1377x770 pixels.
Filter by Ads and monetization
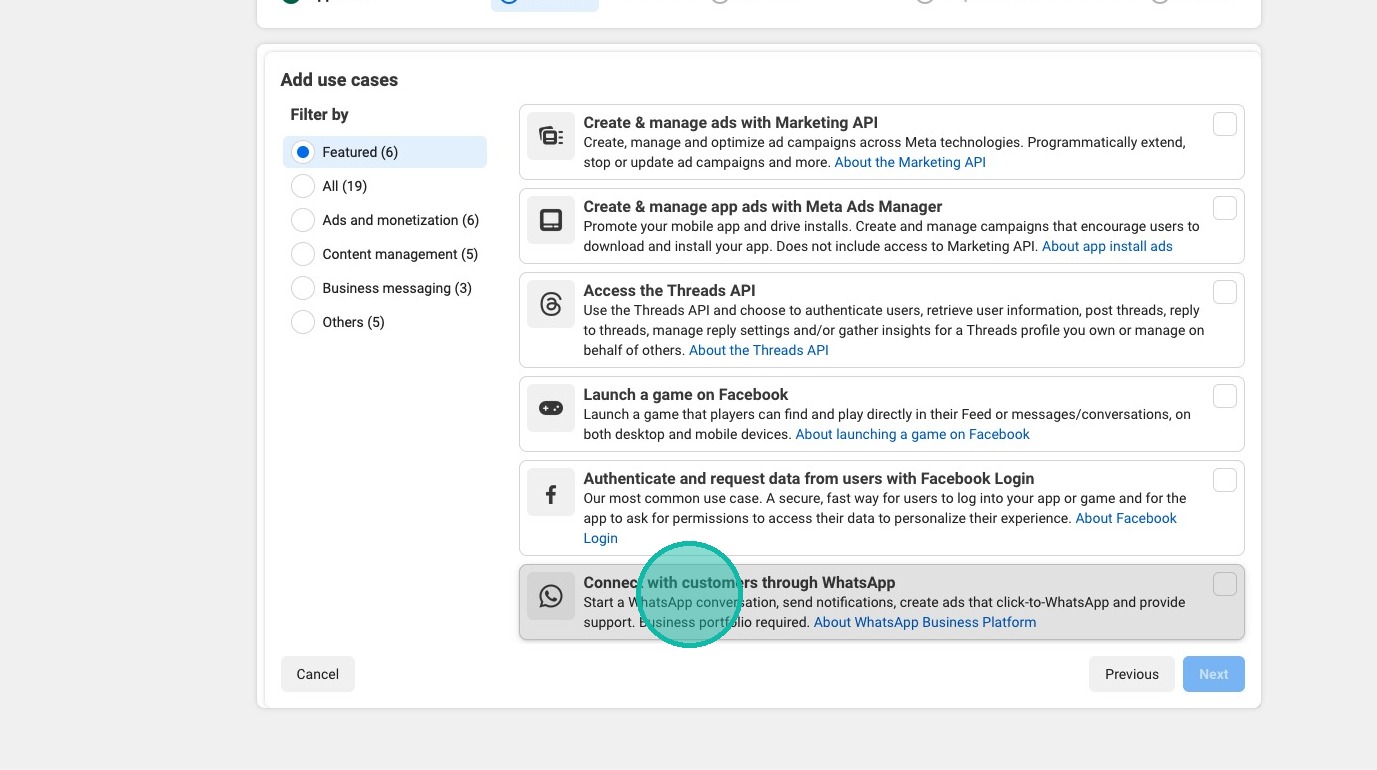(303, 220)
